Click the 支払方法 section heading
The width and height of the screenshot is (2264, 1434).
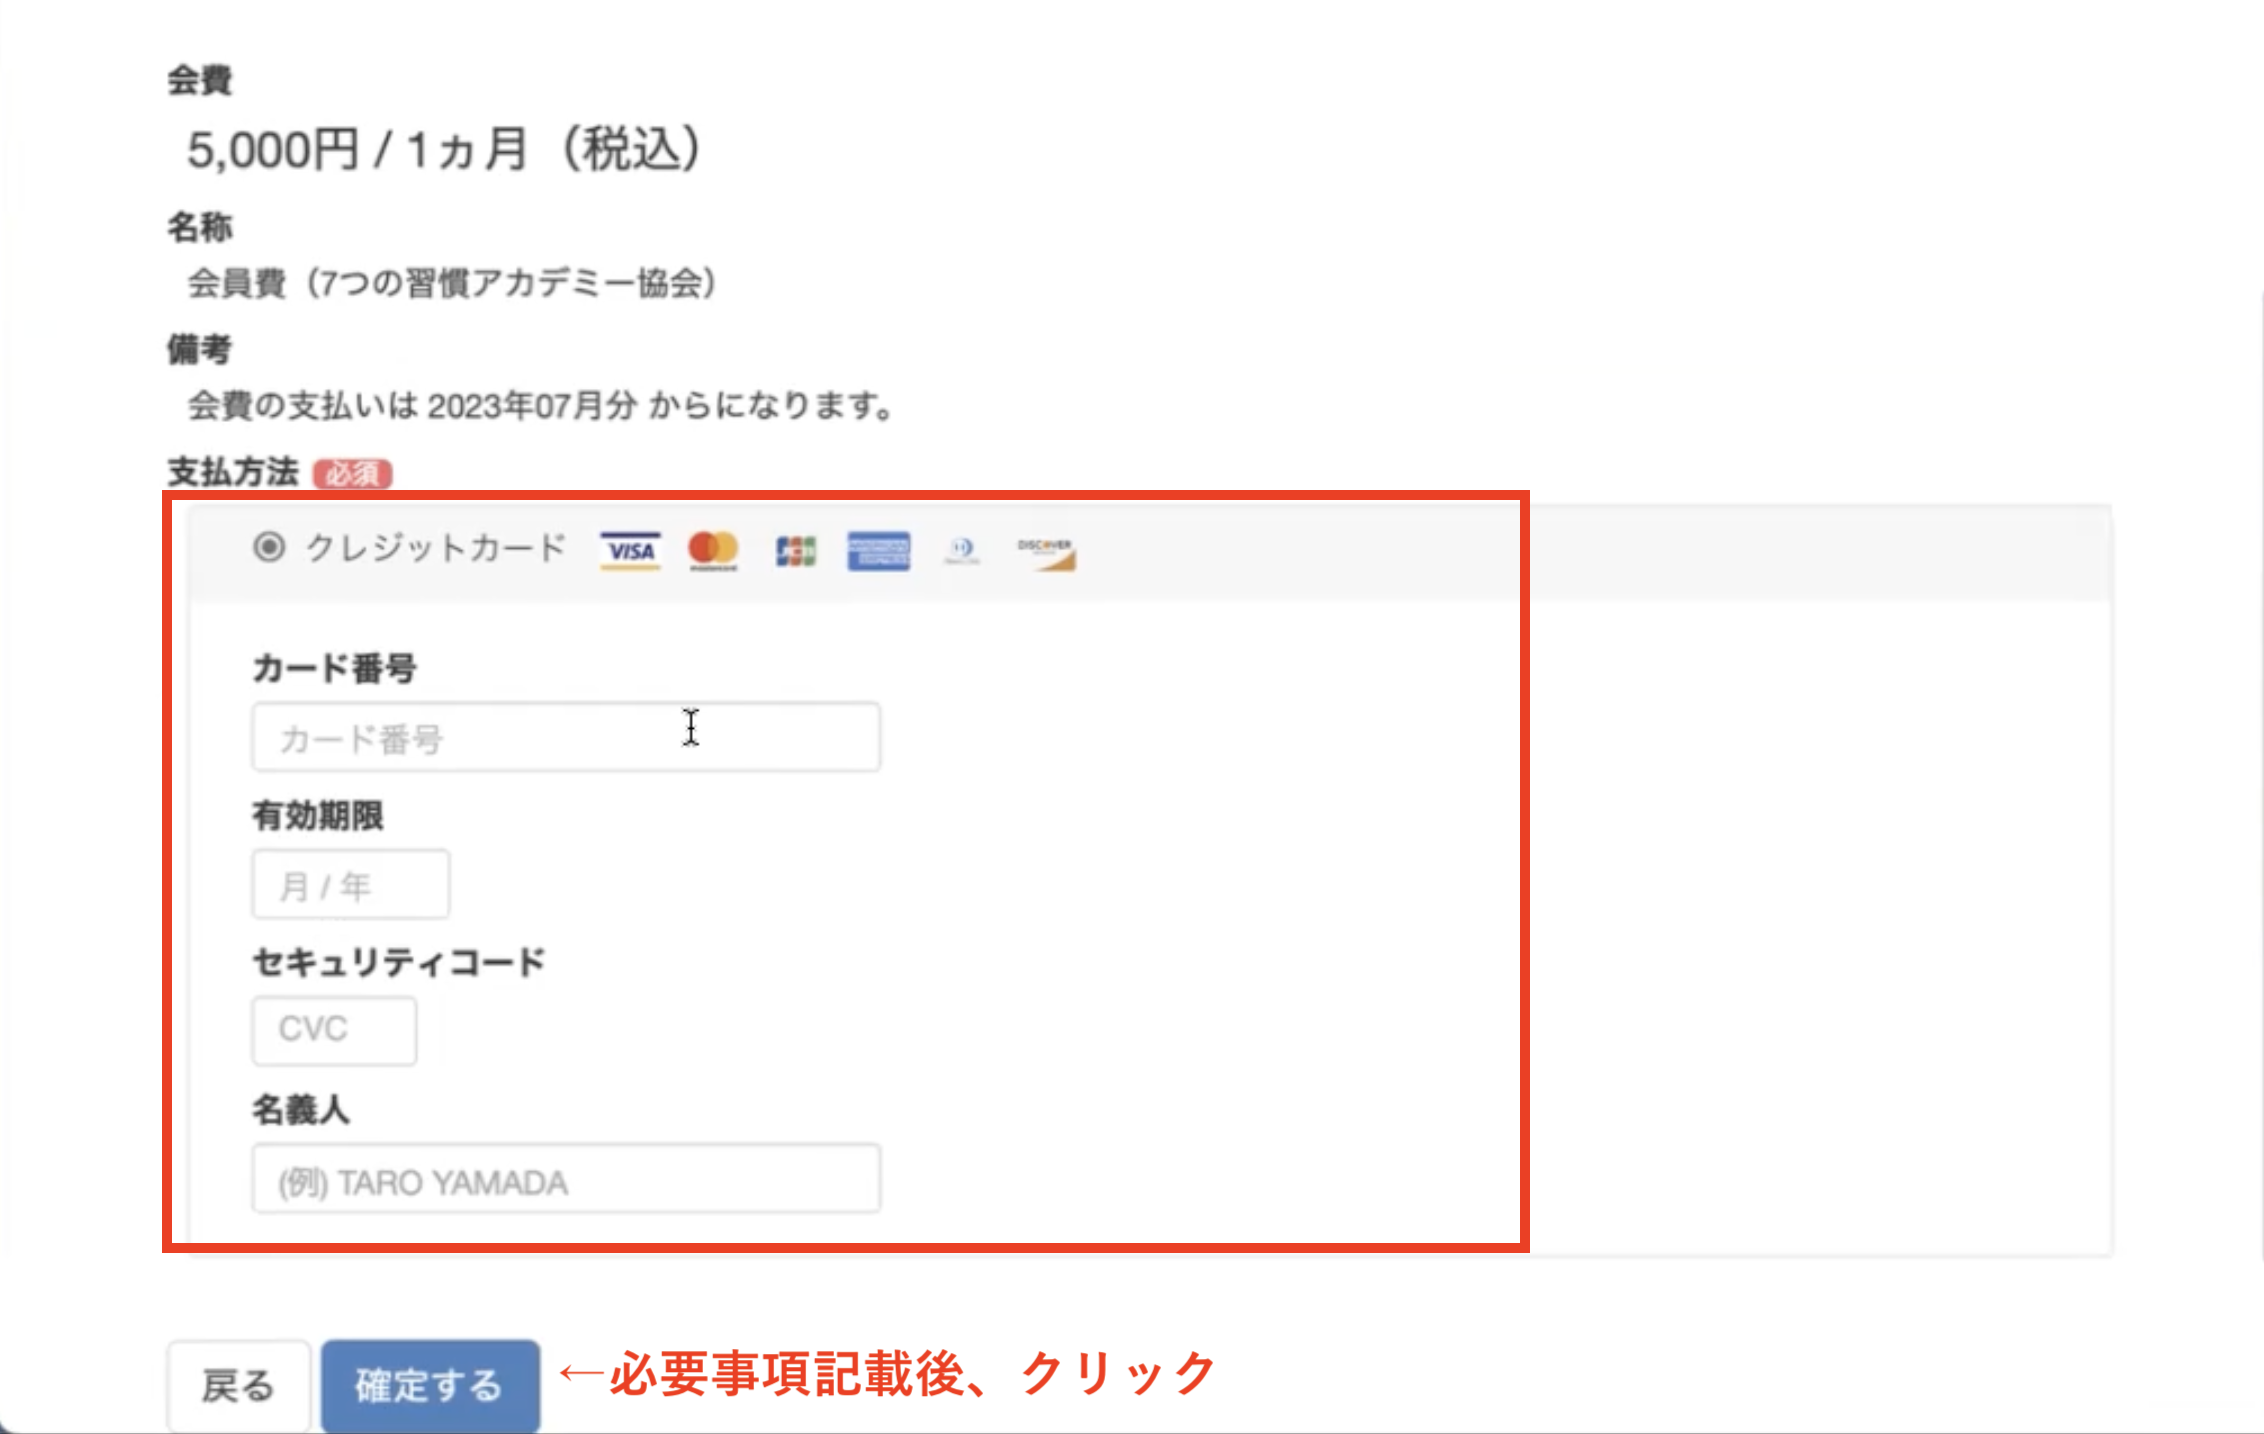[x=233, y=472]
